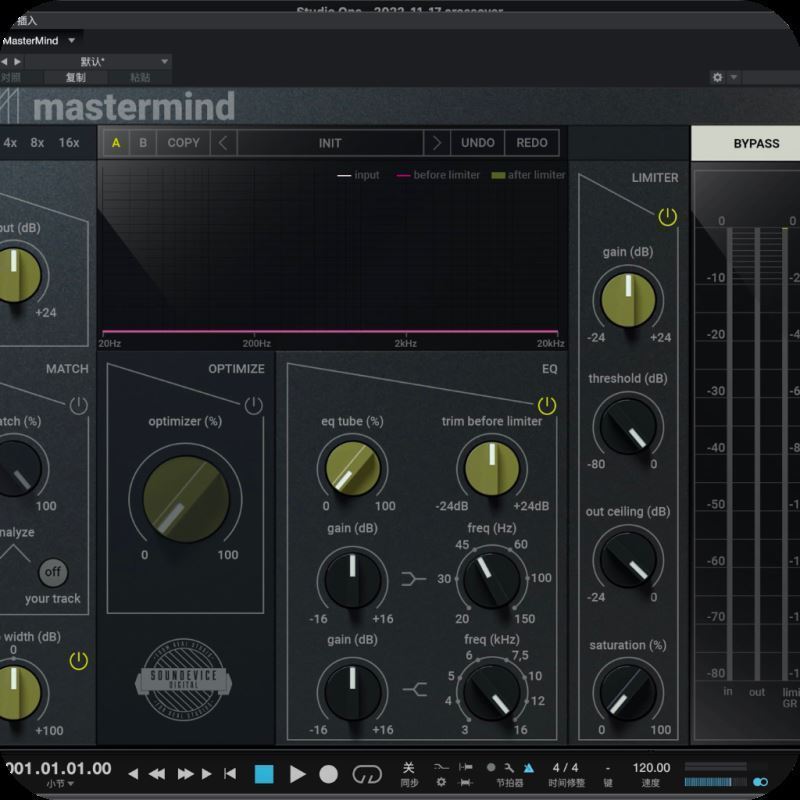Open the plugin settings gear icon

[x=717, y=77]
